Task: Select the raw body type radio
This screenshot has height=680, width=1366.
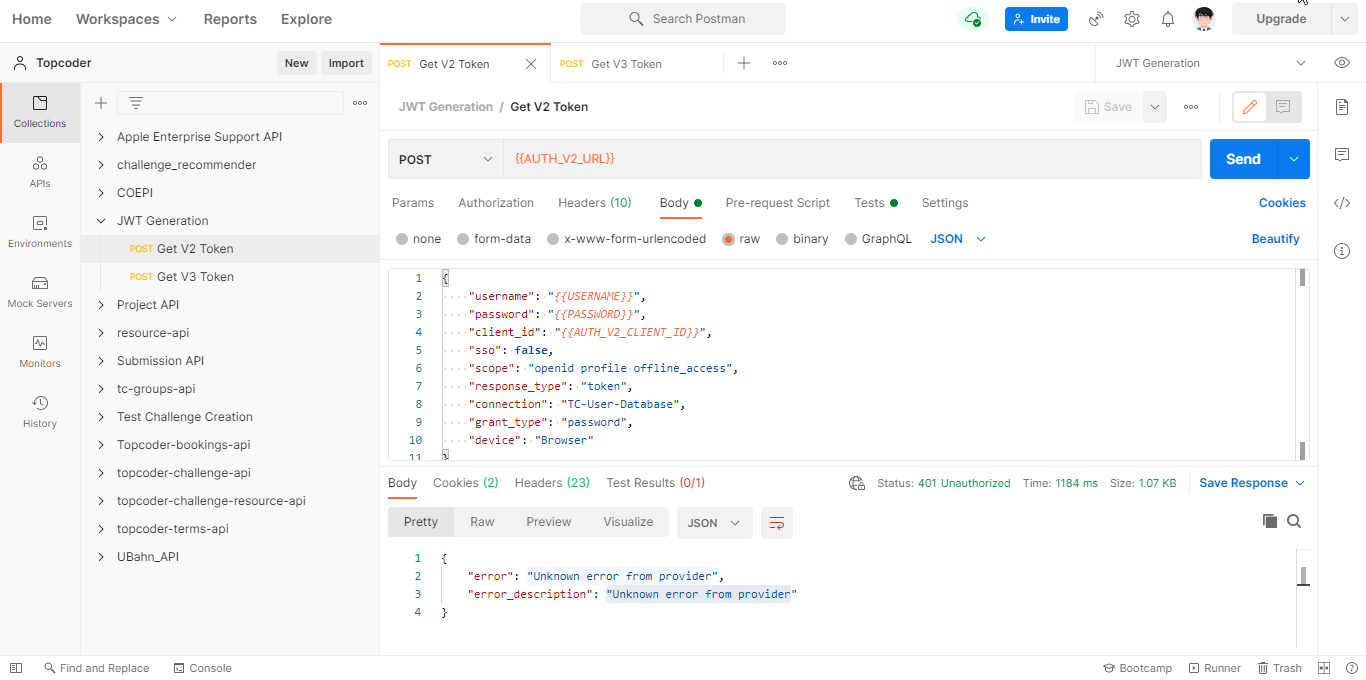Action: coord(728,239)
